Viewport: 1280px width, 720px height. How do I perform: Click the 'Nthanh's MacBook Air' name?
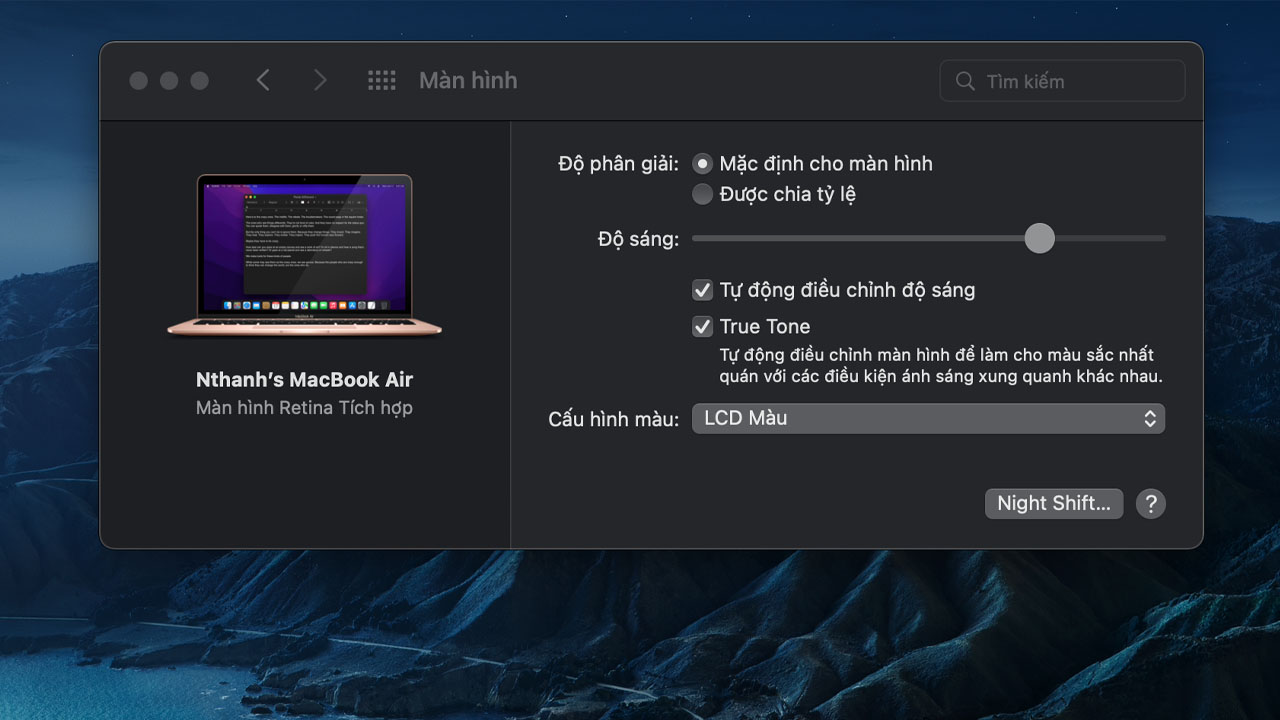(x=304, y=380)
